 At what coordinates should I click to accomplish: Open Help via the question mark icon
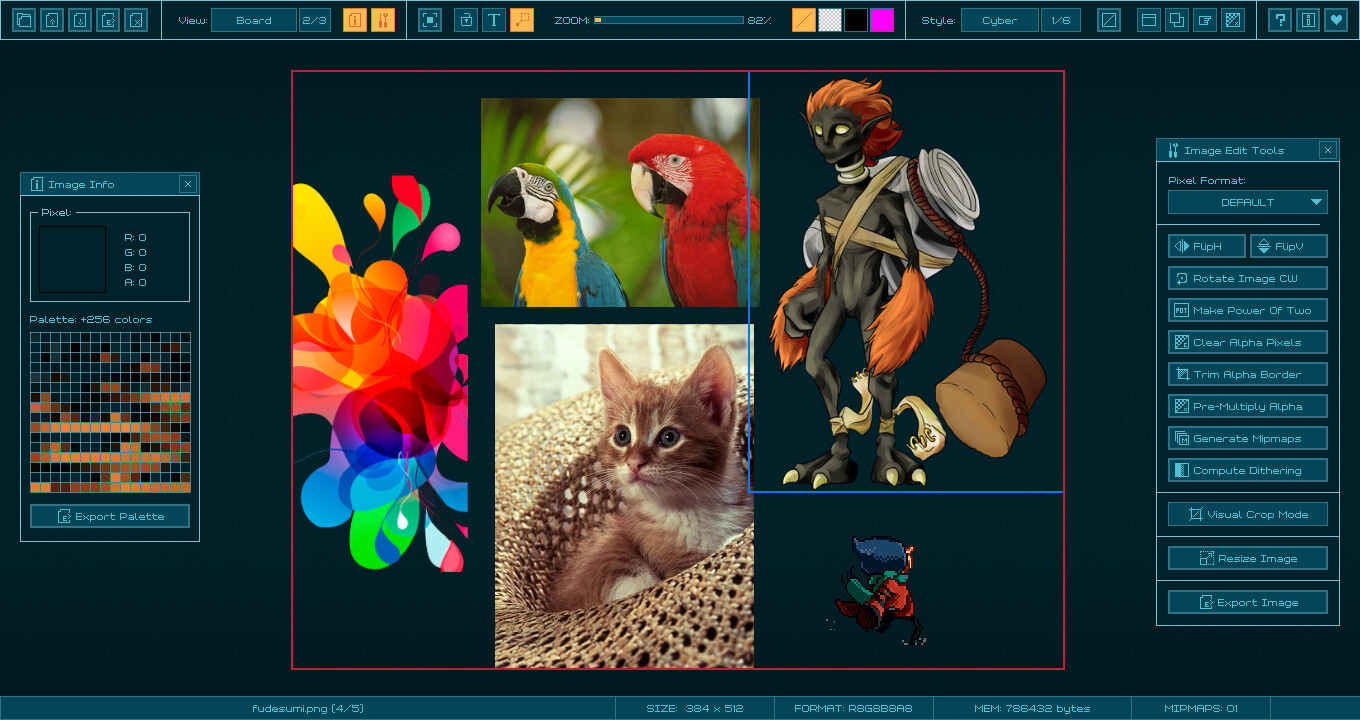[x=1280, y=19]
